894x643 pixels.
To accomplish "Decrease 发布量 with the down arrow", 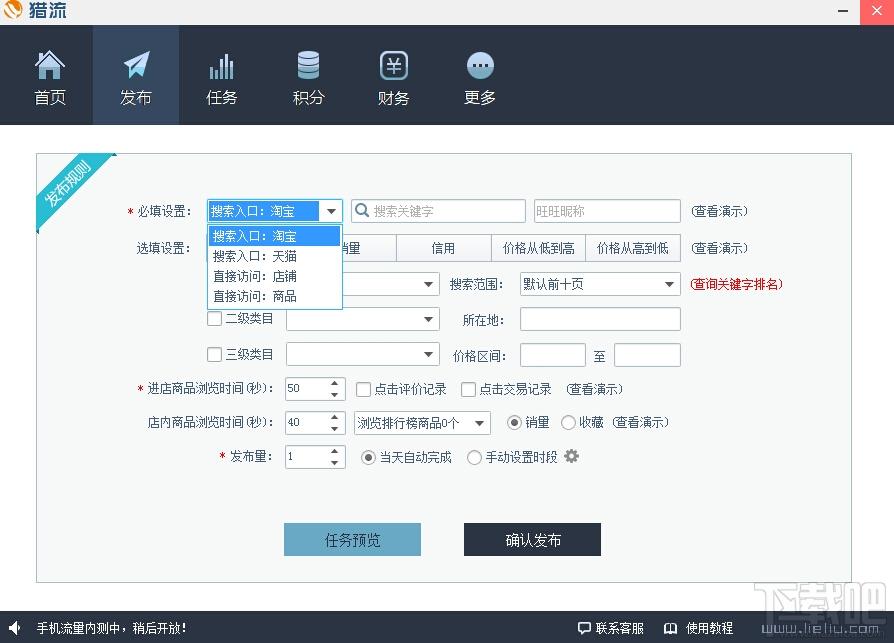I will 335,463.
